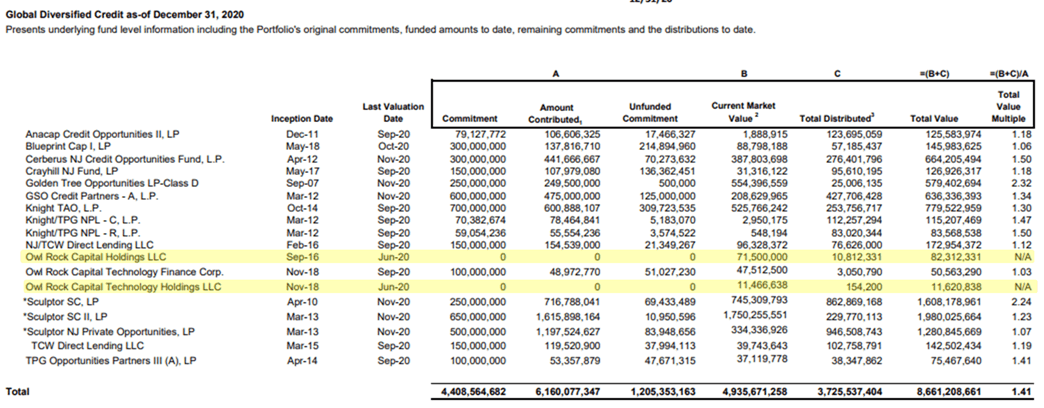Image resolution: width=1044 pixels, height=408 pixels.
Task: Click Sculptor SC II contributed 1,615,898,164
Action: click(x=569, y=317)
